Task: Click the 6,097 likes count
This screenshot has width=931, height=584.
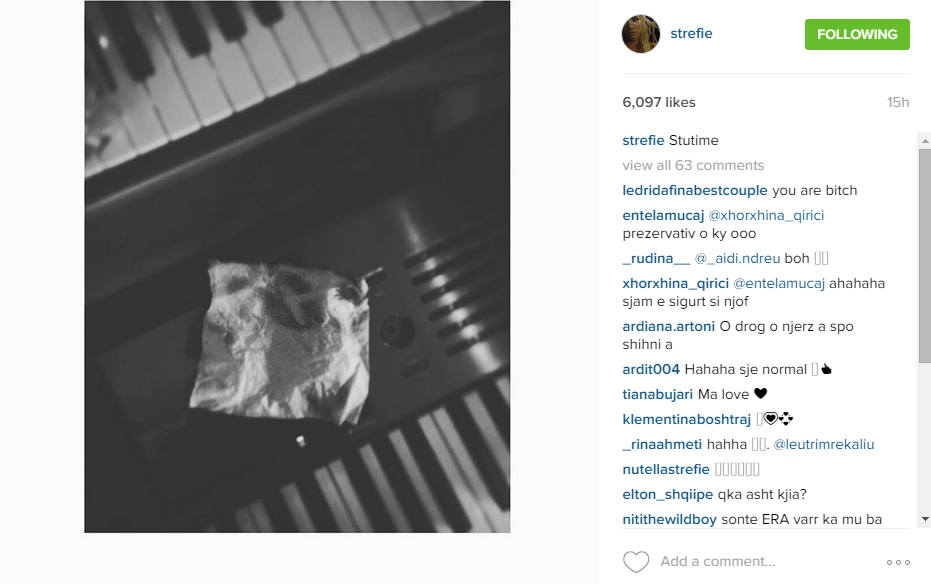Action: [x=658, y=102]
